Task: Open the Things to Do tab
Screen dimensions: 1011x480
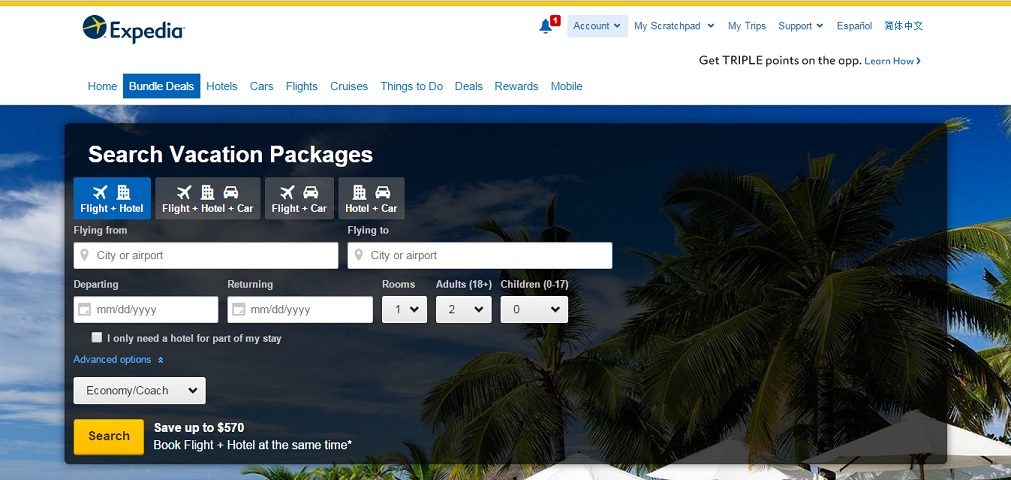Action: [x=411, y=86]
